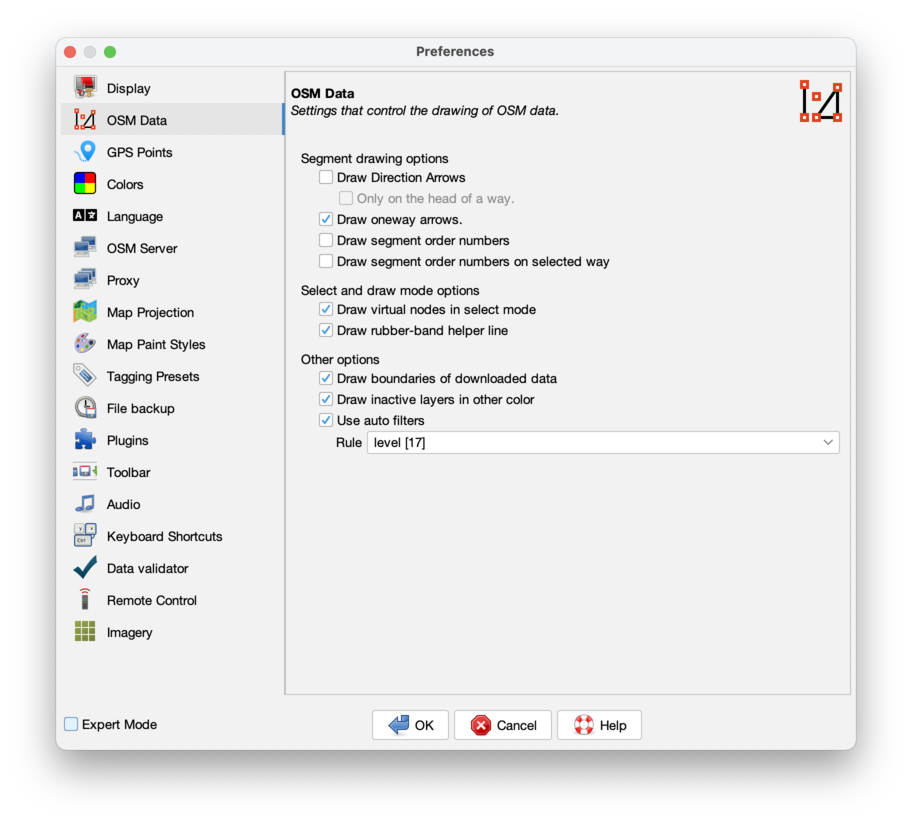Enable Draw Direction Arrows
912x824 pixels.
pyautogui.click(x=325, y=177)
